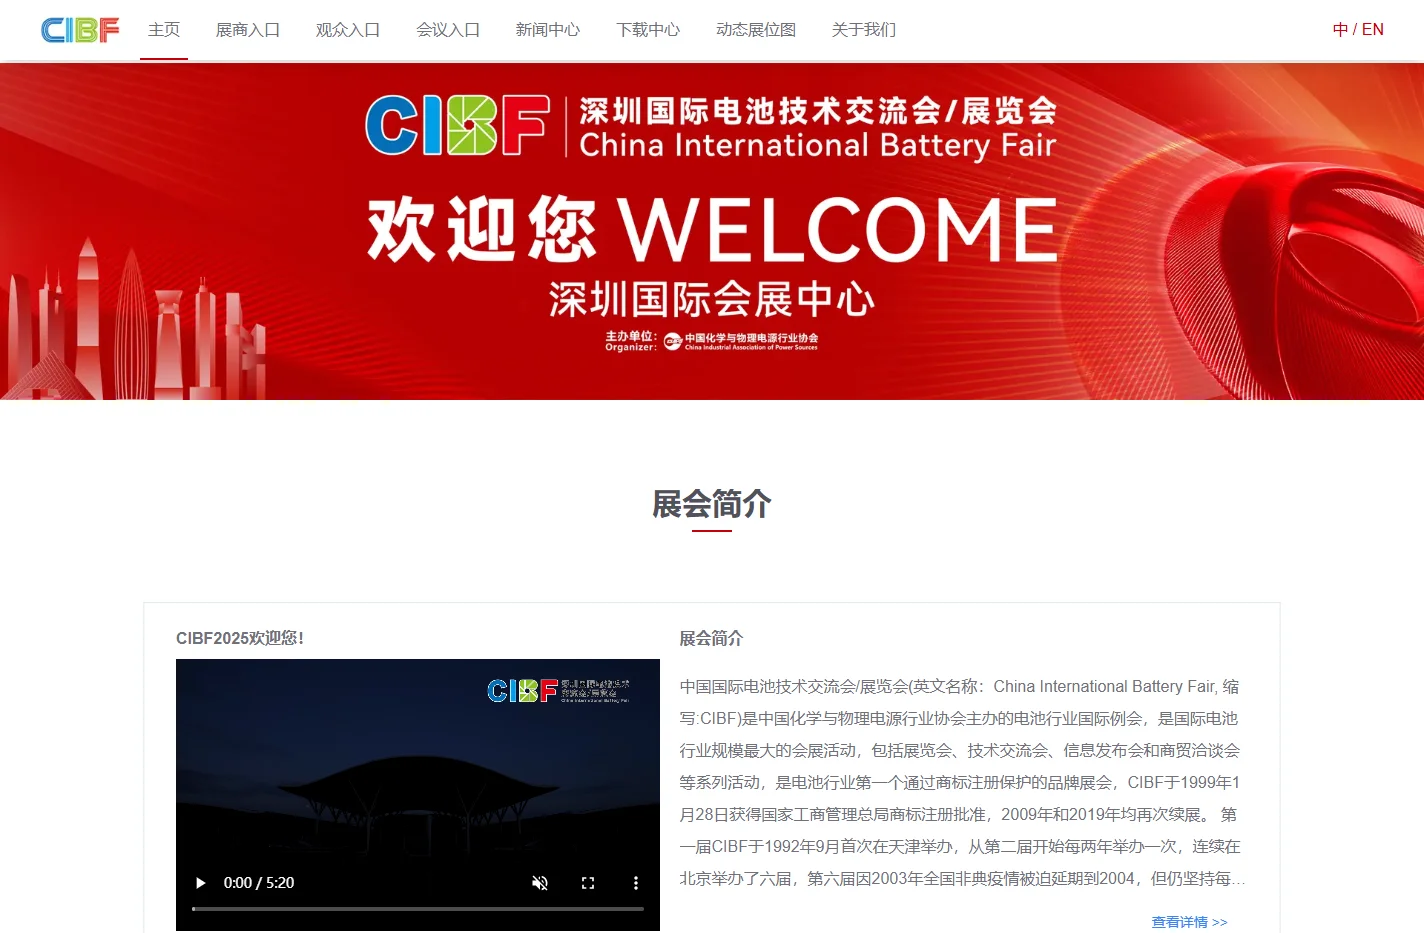Follow the 查看详情 >> link

click(1189, 922)
